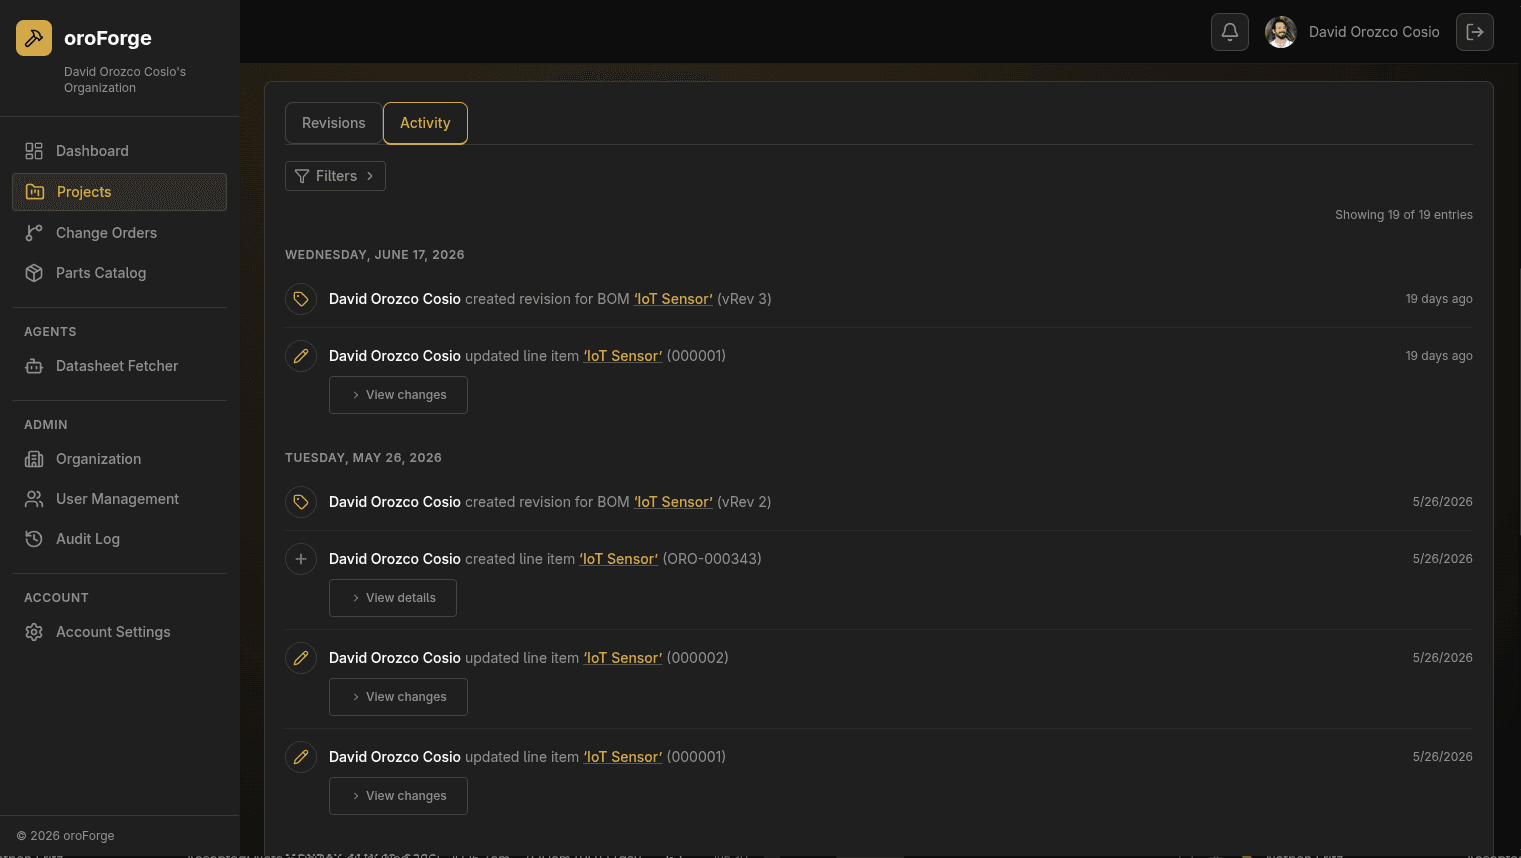Screen dimensions: 1521x858
Task: Click the Dashboard grid icon in sidebar
Action: (34, 151)
